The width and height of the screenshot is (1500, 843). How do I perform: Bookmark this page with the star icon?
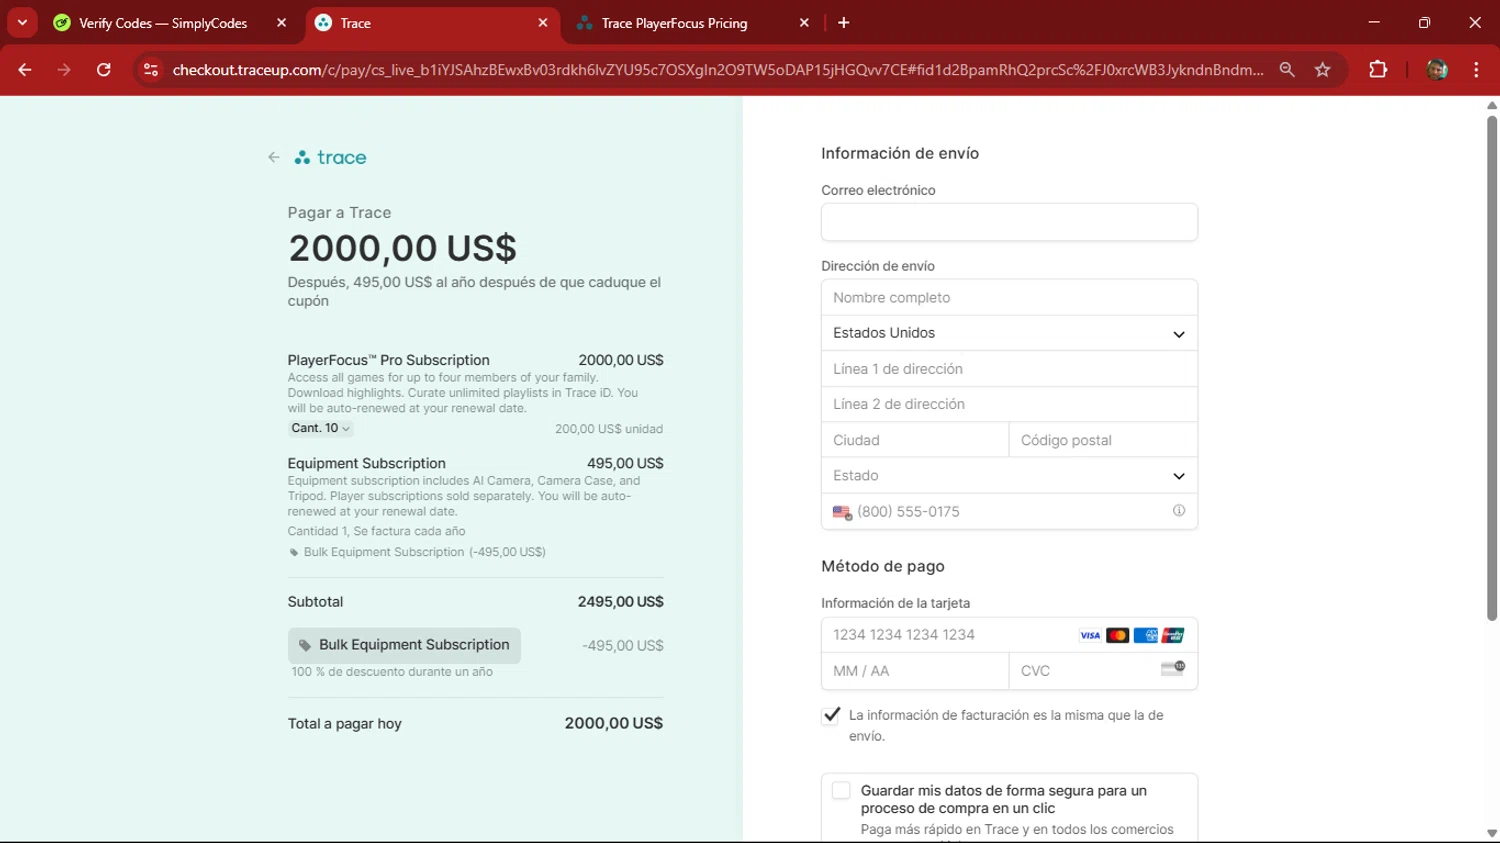tap(1323, 70)
